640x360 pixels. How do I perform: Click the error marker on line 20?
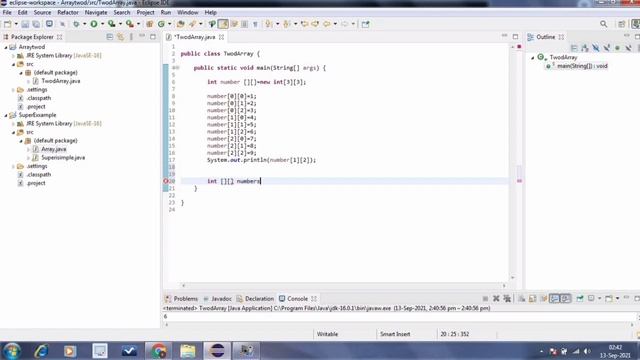(166, 181)
